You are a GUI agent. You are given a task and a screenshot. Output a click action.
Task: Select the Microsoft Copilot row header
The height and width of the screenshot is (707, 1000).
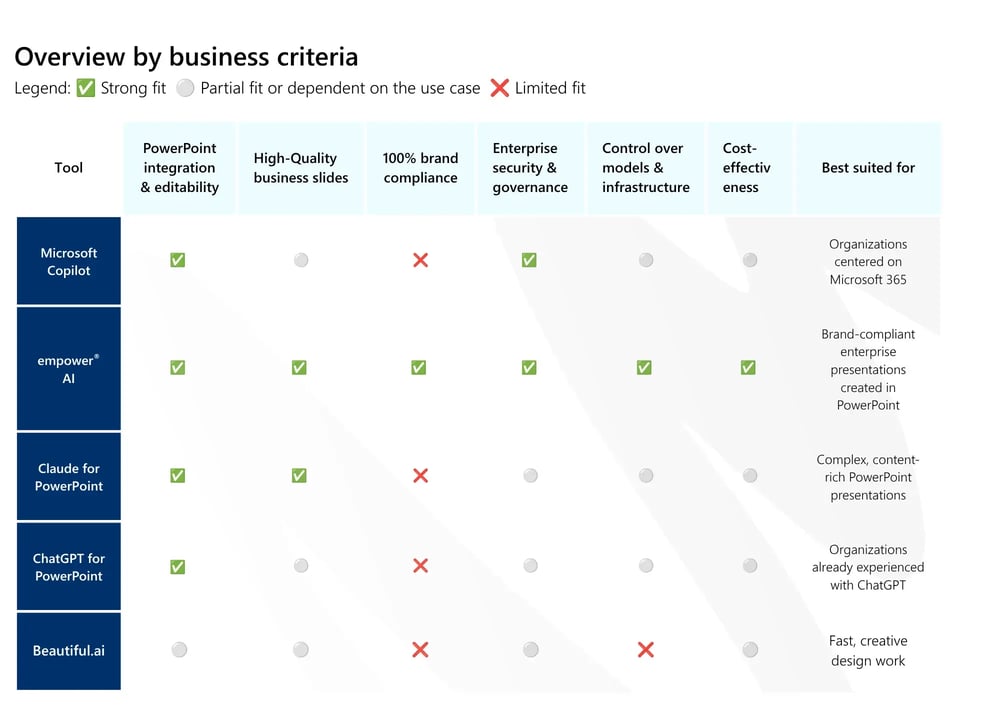click(x=69, y=261)
